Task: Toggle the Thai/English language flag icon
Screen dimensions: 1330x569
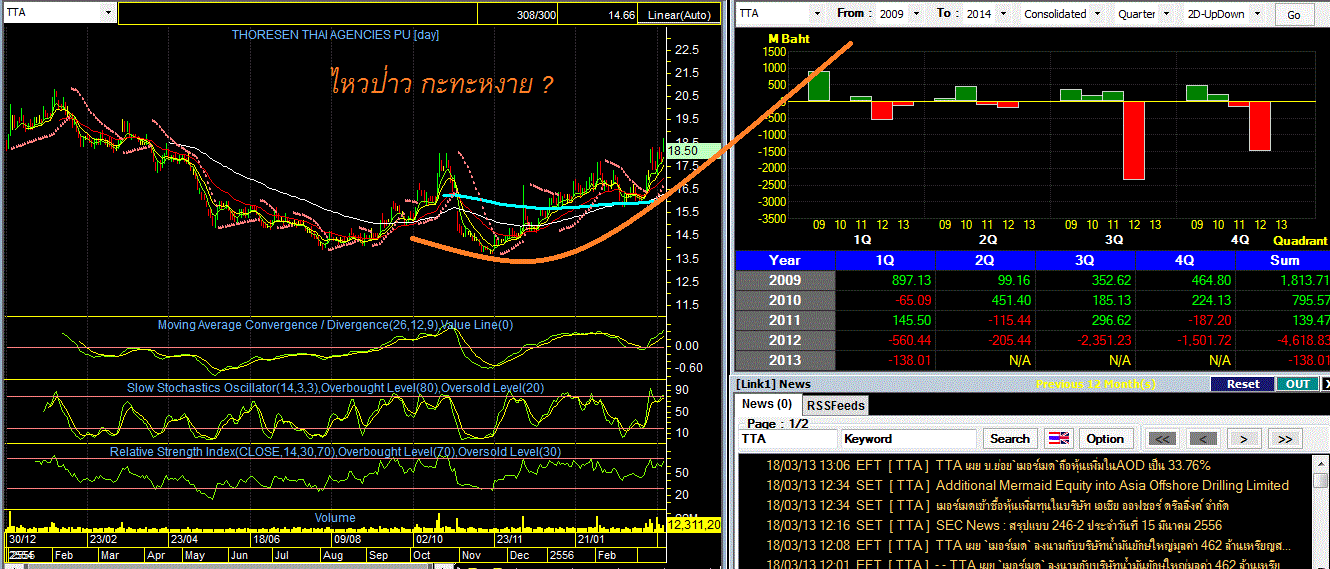Action: (x=1058, y=438)
